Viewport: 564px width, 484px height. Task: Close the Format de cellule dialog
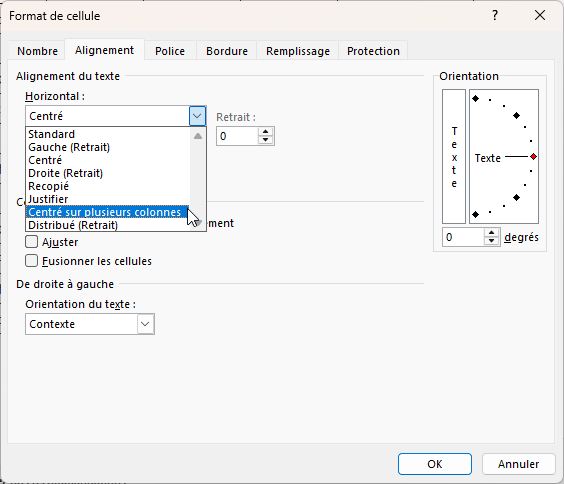540,15
